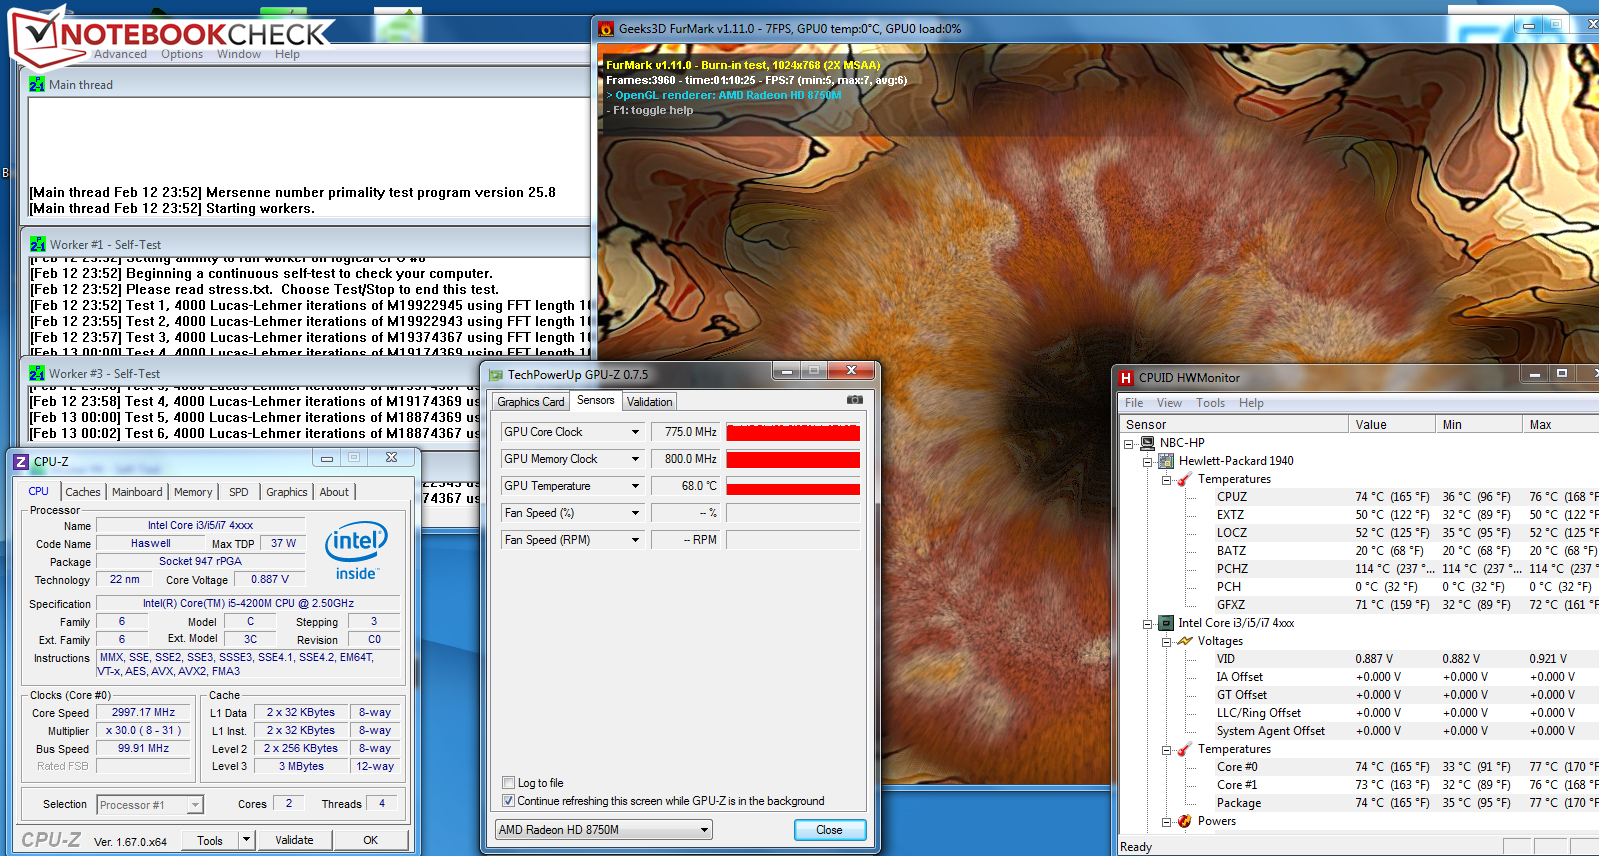Click the Hewlett-Packard 1940 mainboard icon

click(1166, 461)
